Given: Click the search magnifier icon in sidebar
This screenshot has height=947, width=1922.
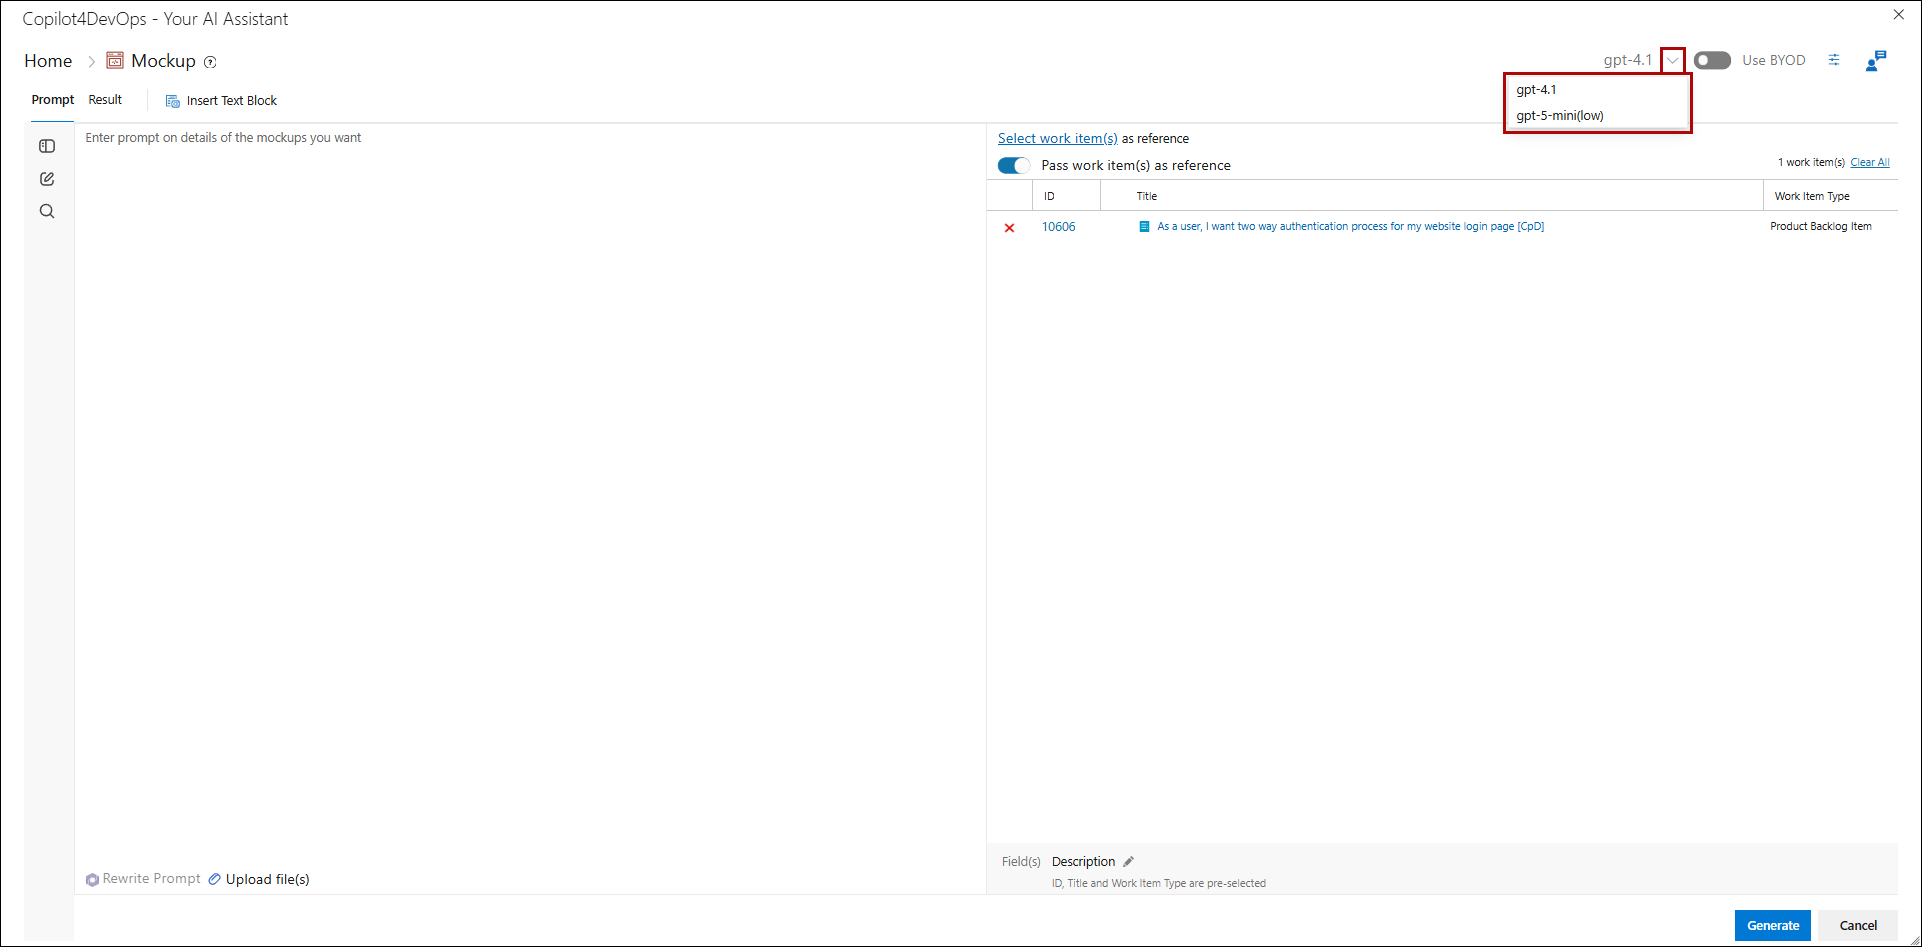Looking at the screenshot, I should [47, 212].
